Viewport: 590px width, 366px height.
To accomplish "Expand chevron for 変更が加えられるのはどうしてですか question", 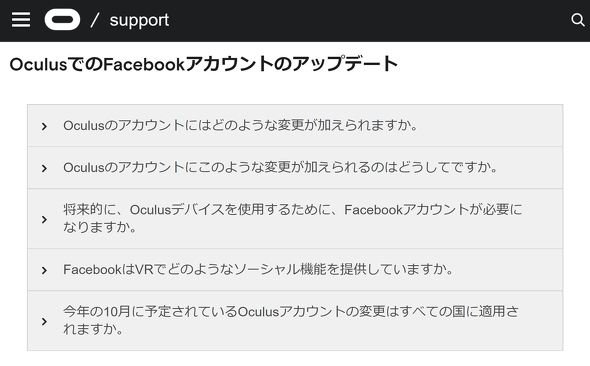I will 44,168.
